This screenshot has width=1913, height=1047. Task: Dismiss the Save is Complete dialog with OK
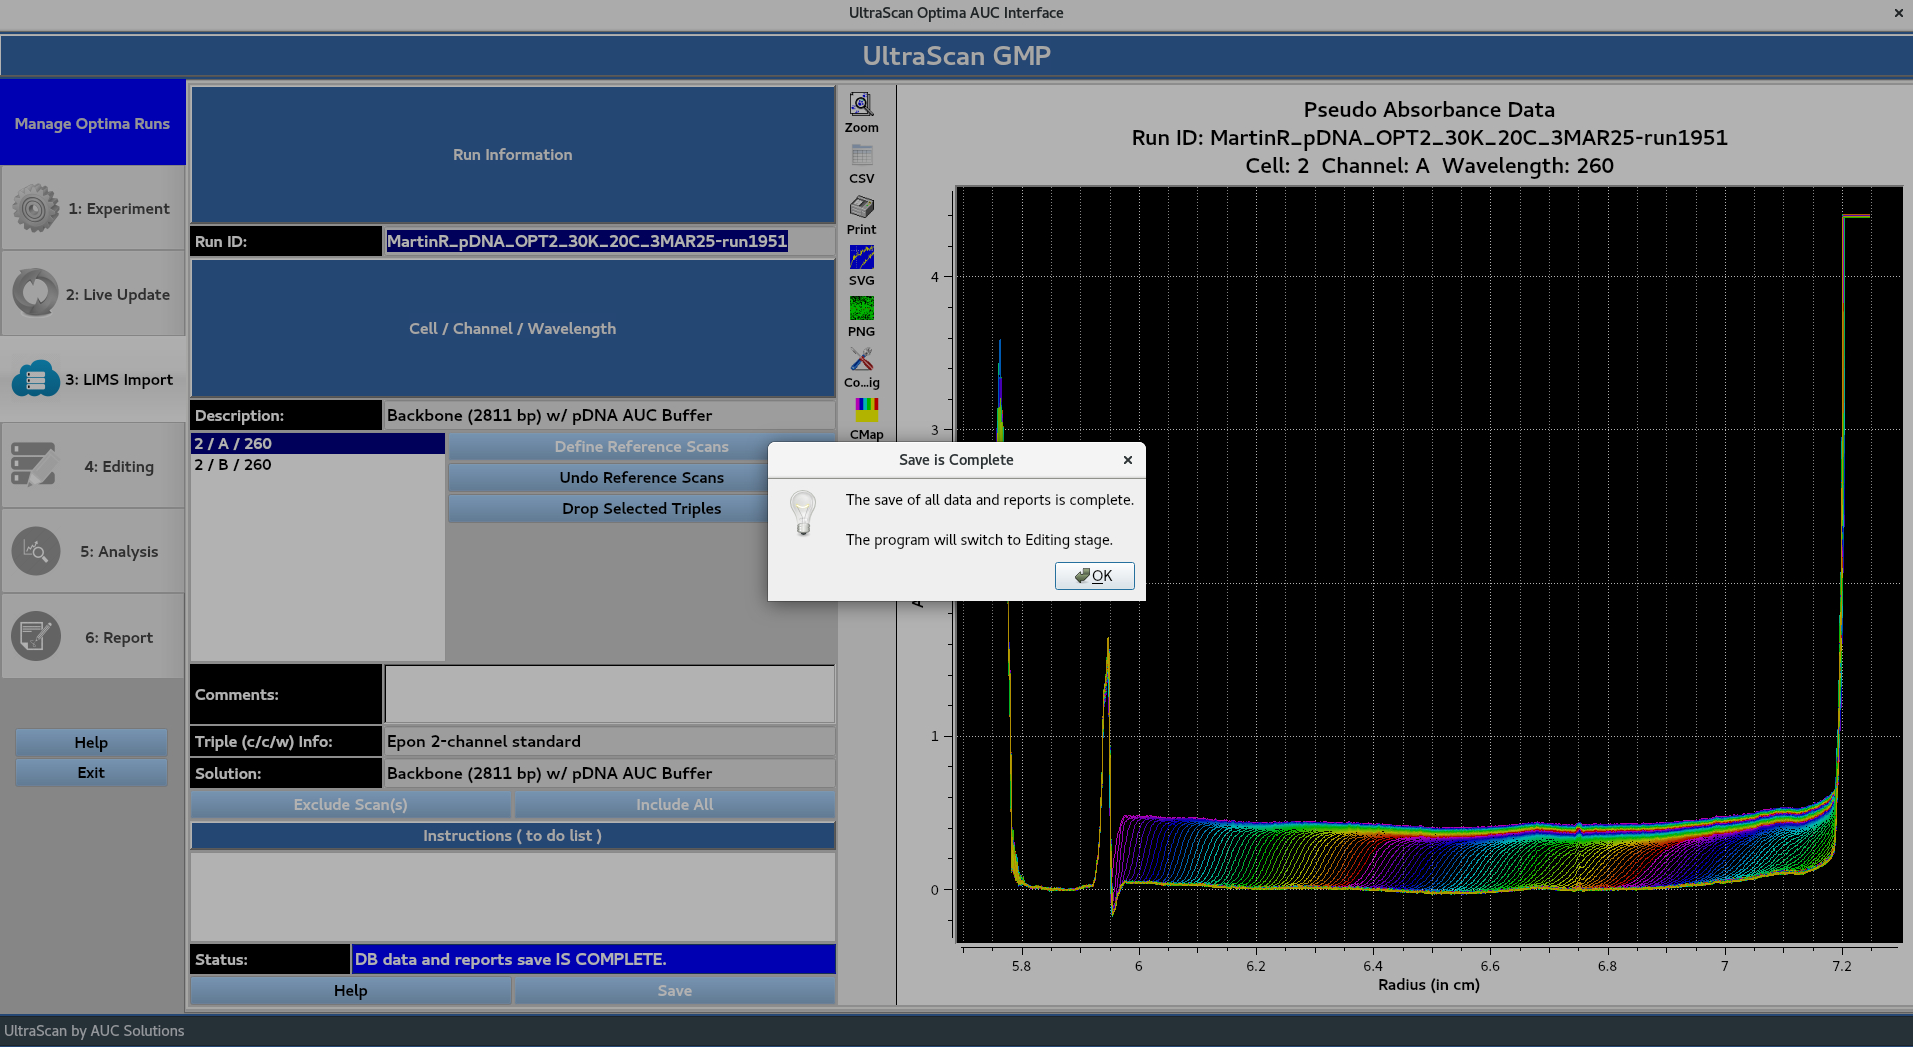1094,575
